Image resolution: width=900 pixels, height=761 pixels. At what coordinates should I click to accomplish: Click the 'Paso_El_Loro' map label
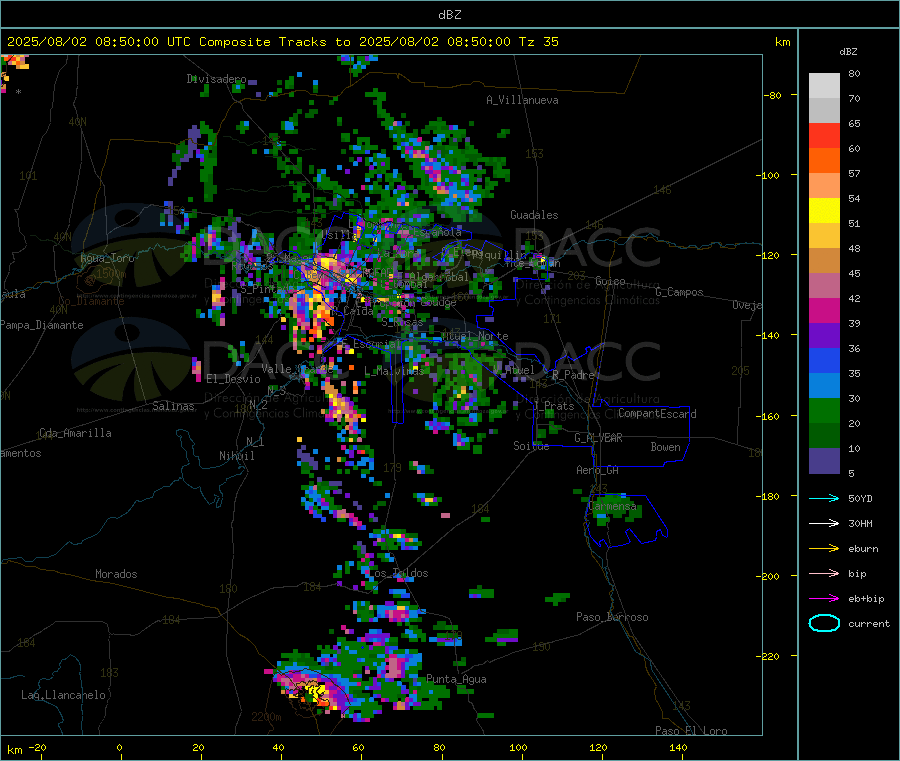click(x=691, y=731)
